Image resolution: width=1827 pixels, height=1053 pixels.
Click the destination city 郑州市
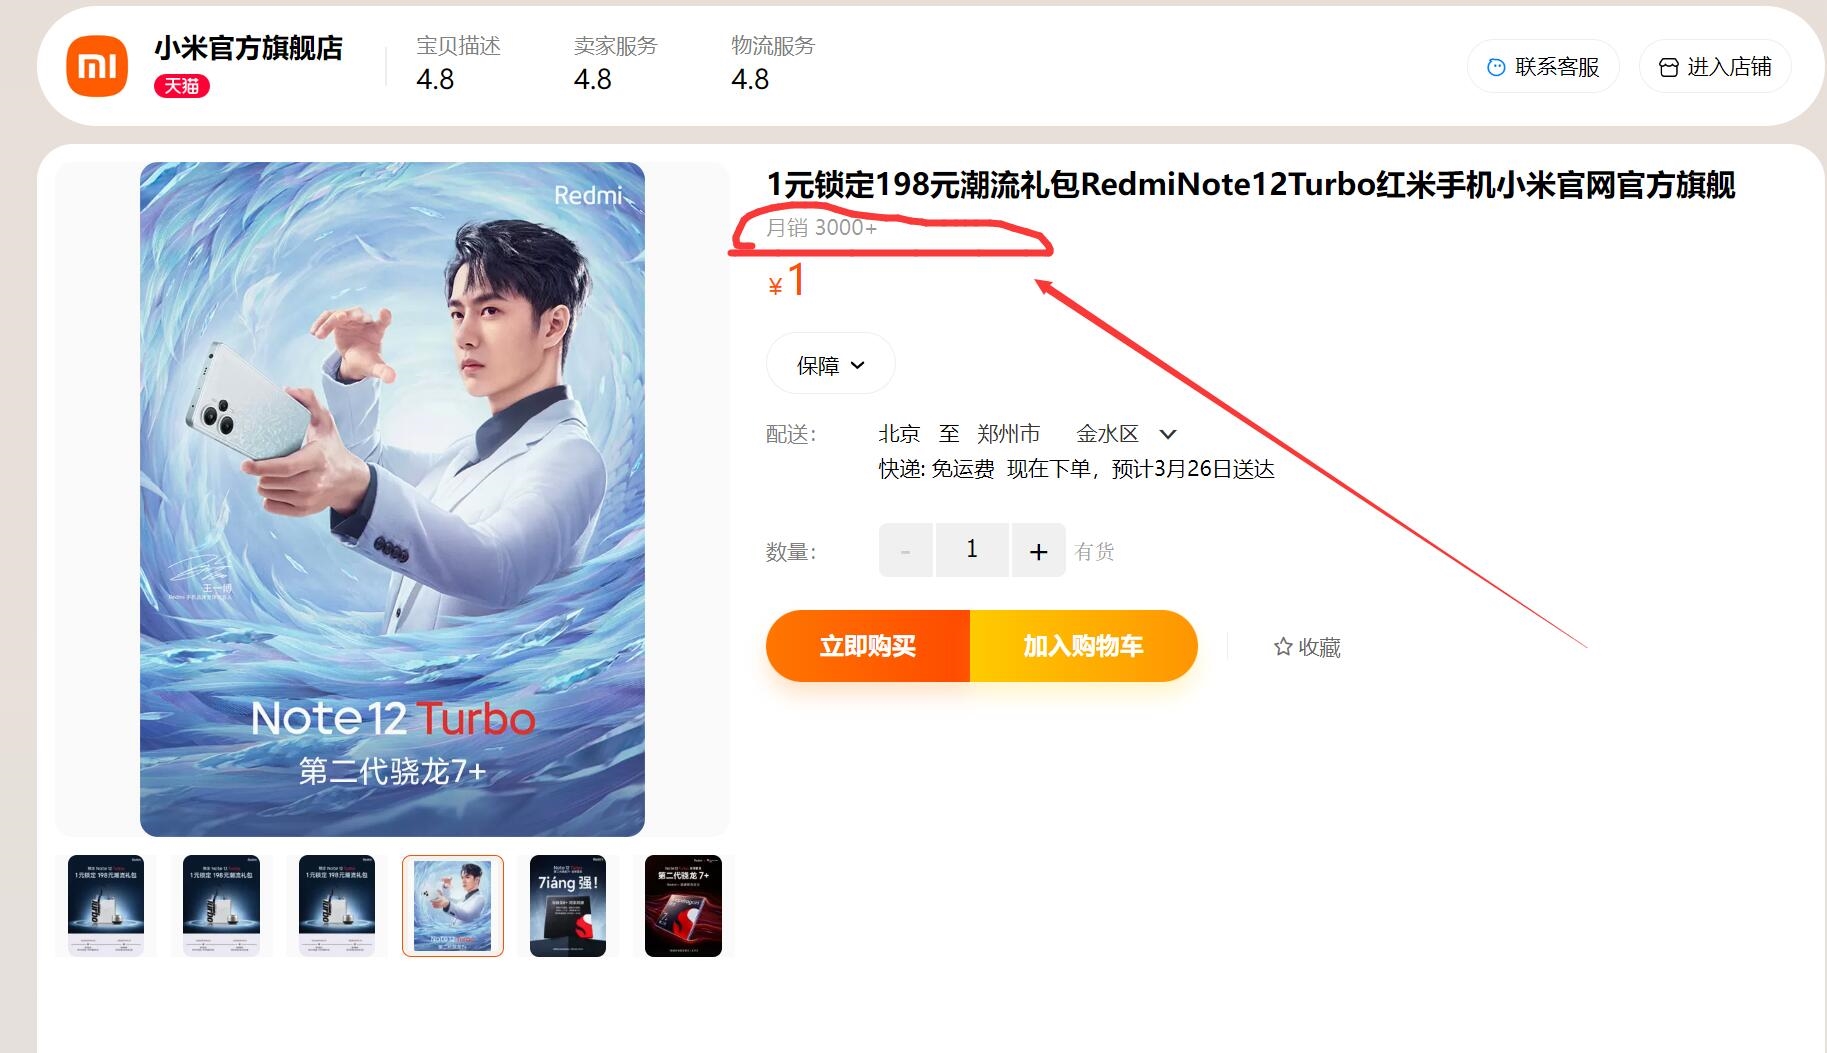[x=1008, y=434]
